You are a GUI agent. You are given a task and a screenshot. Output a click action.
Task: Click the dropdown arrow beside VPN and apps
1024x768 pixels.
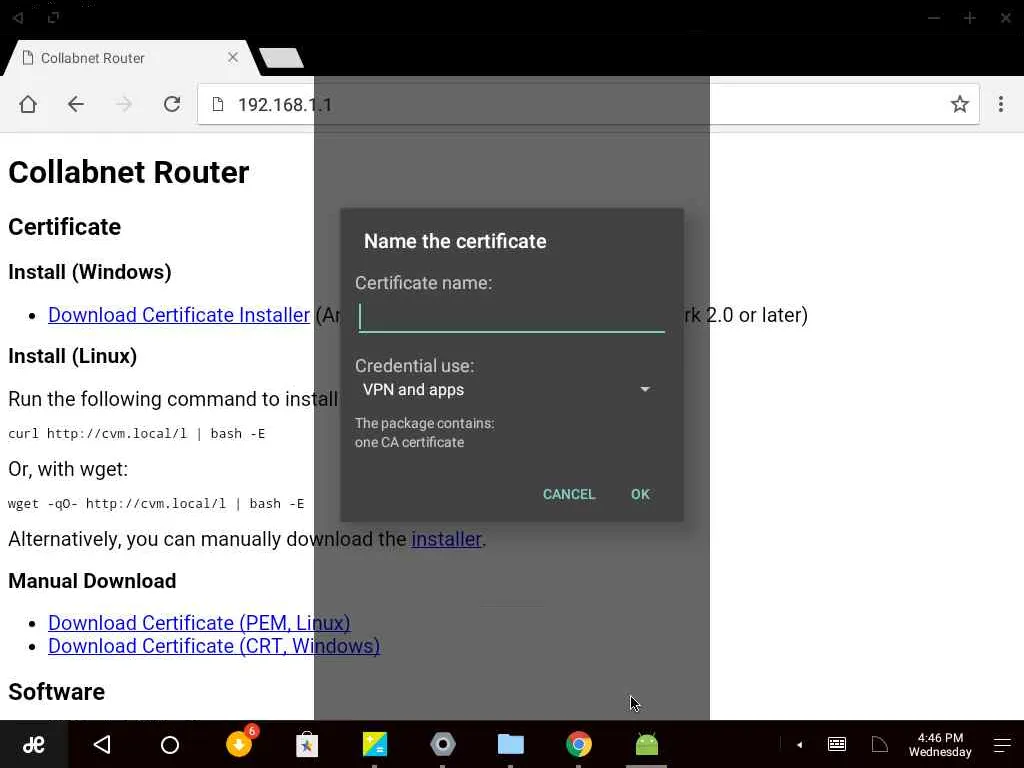coord(645,389)
